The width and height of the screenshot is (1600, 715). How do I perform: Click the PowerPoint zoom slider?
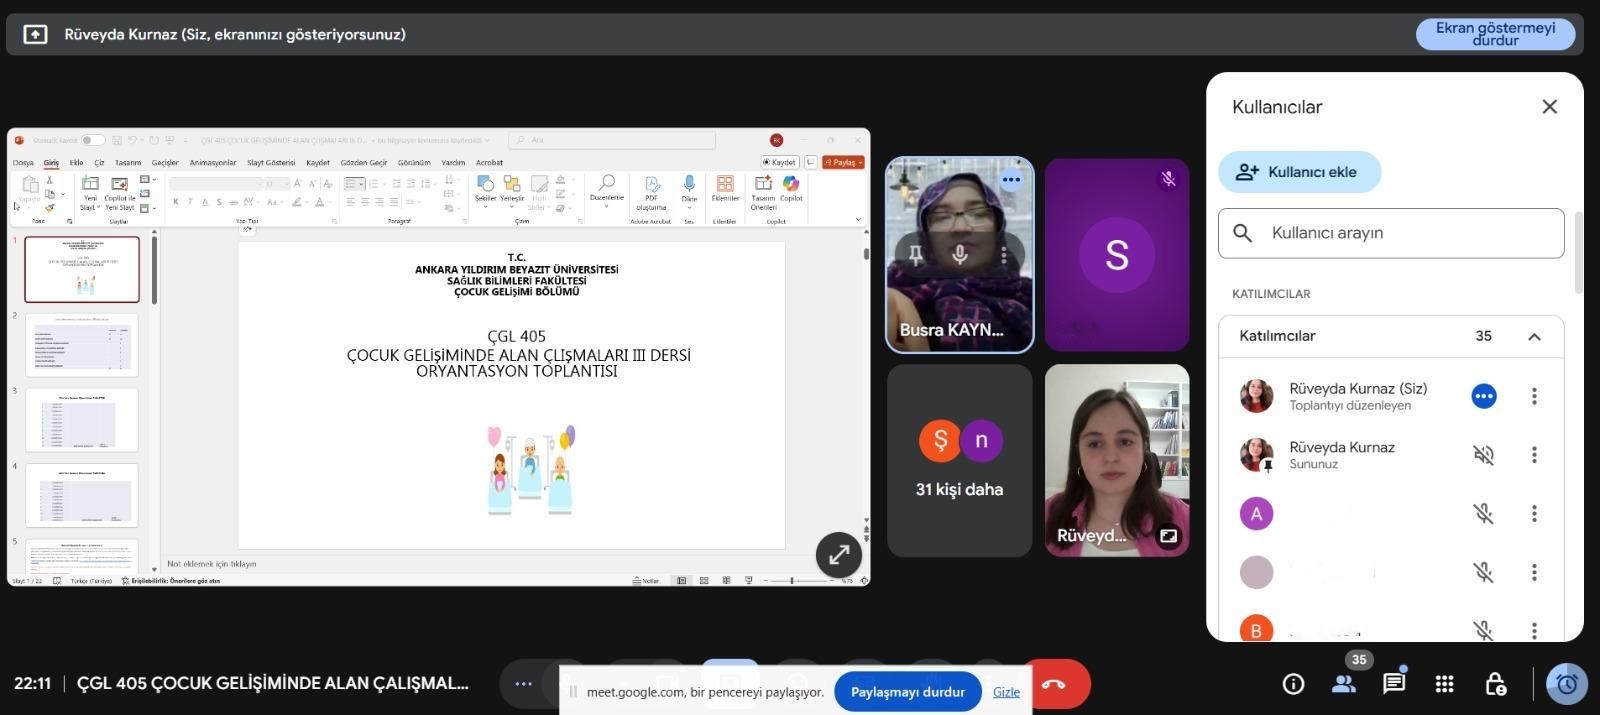click(x=792, y=580)
